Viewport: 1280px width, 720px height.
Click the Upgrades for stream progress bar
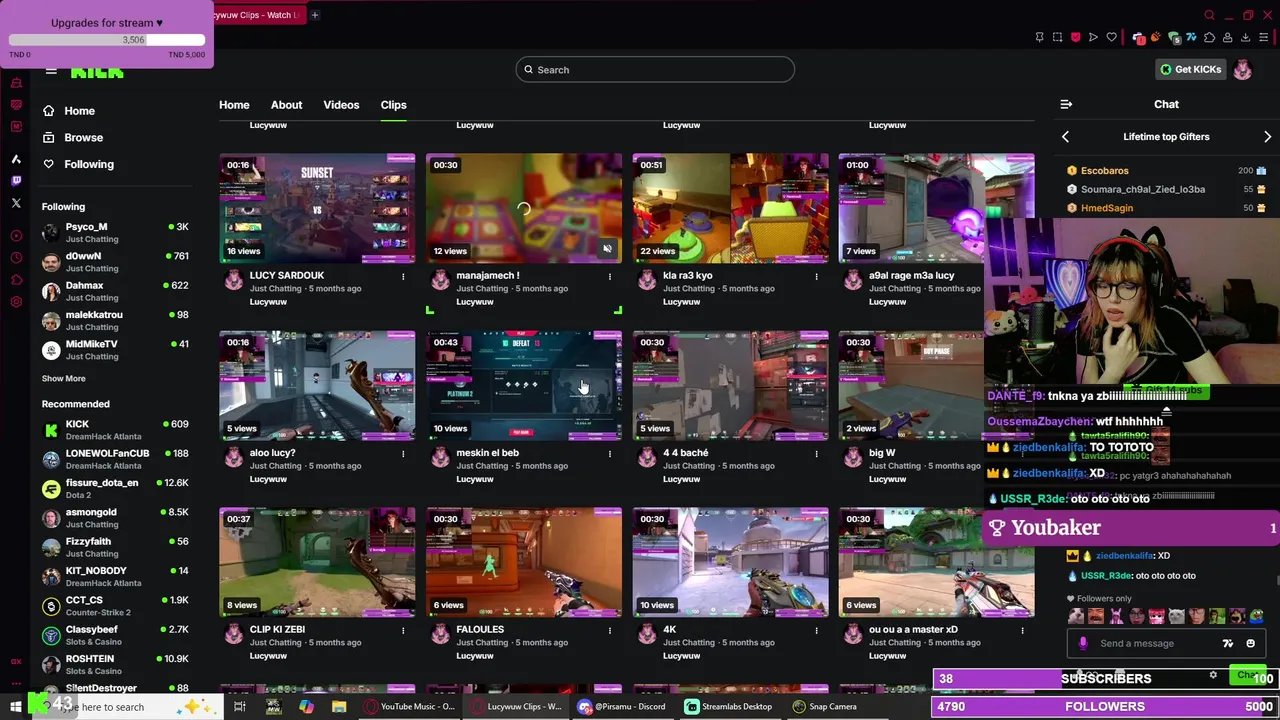click(x=107, y=40)
